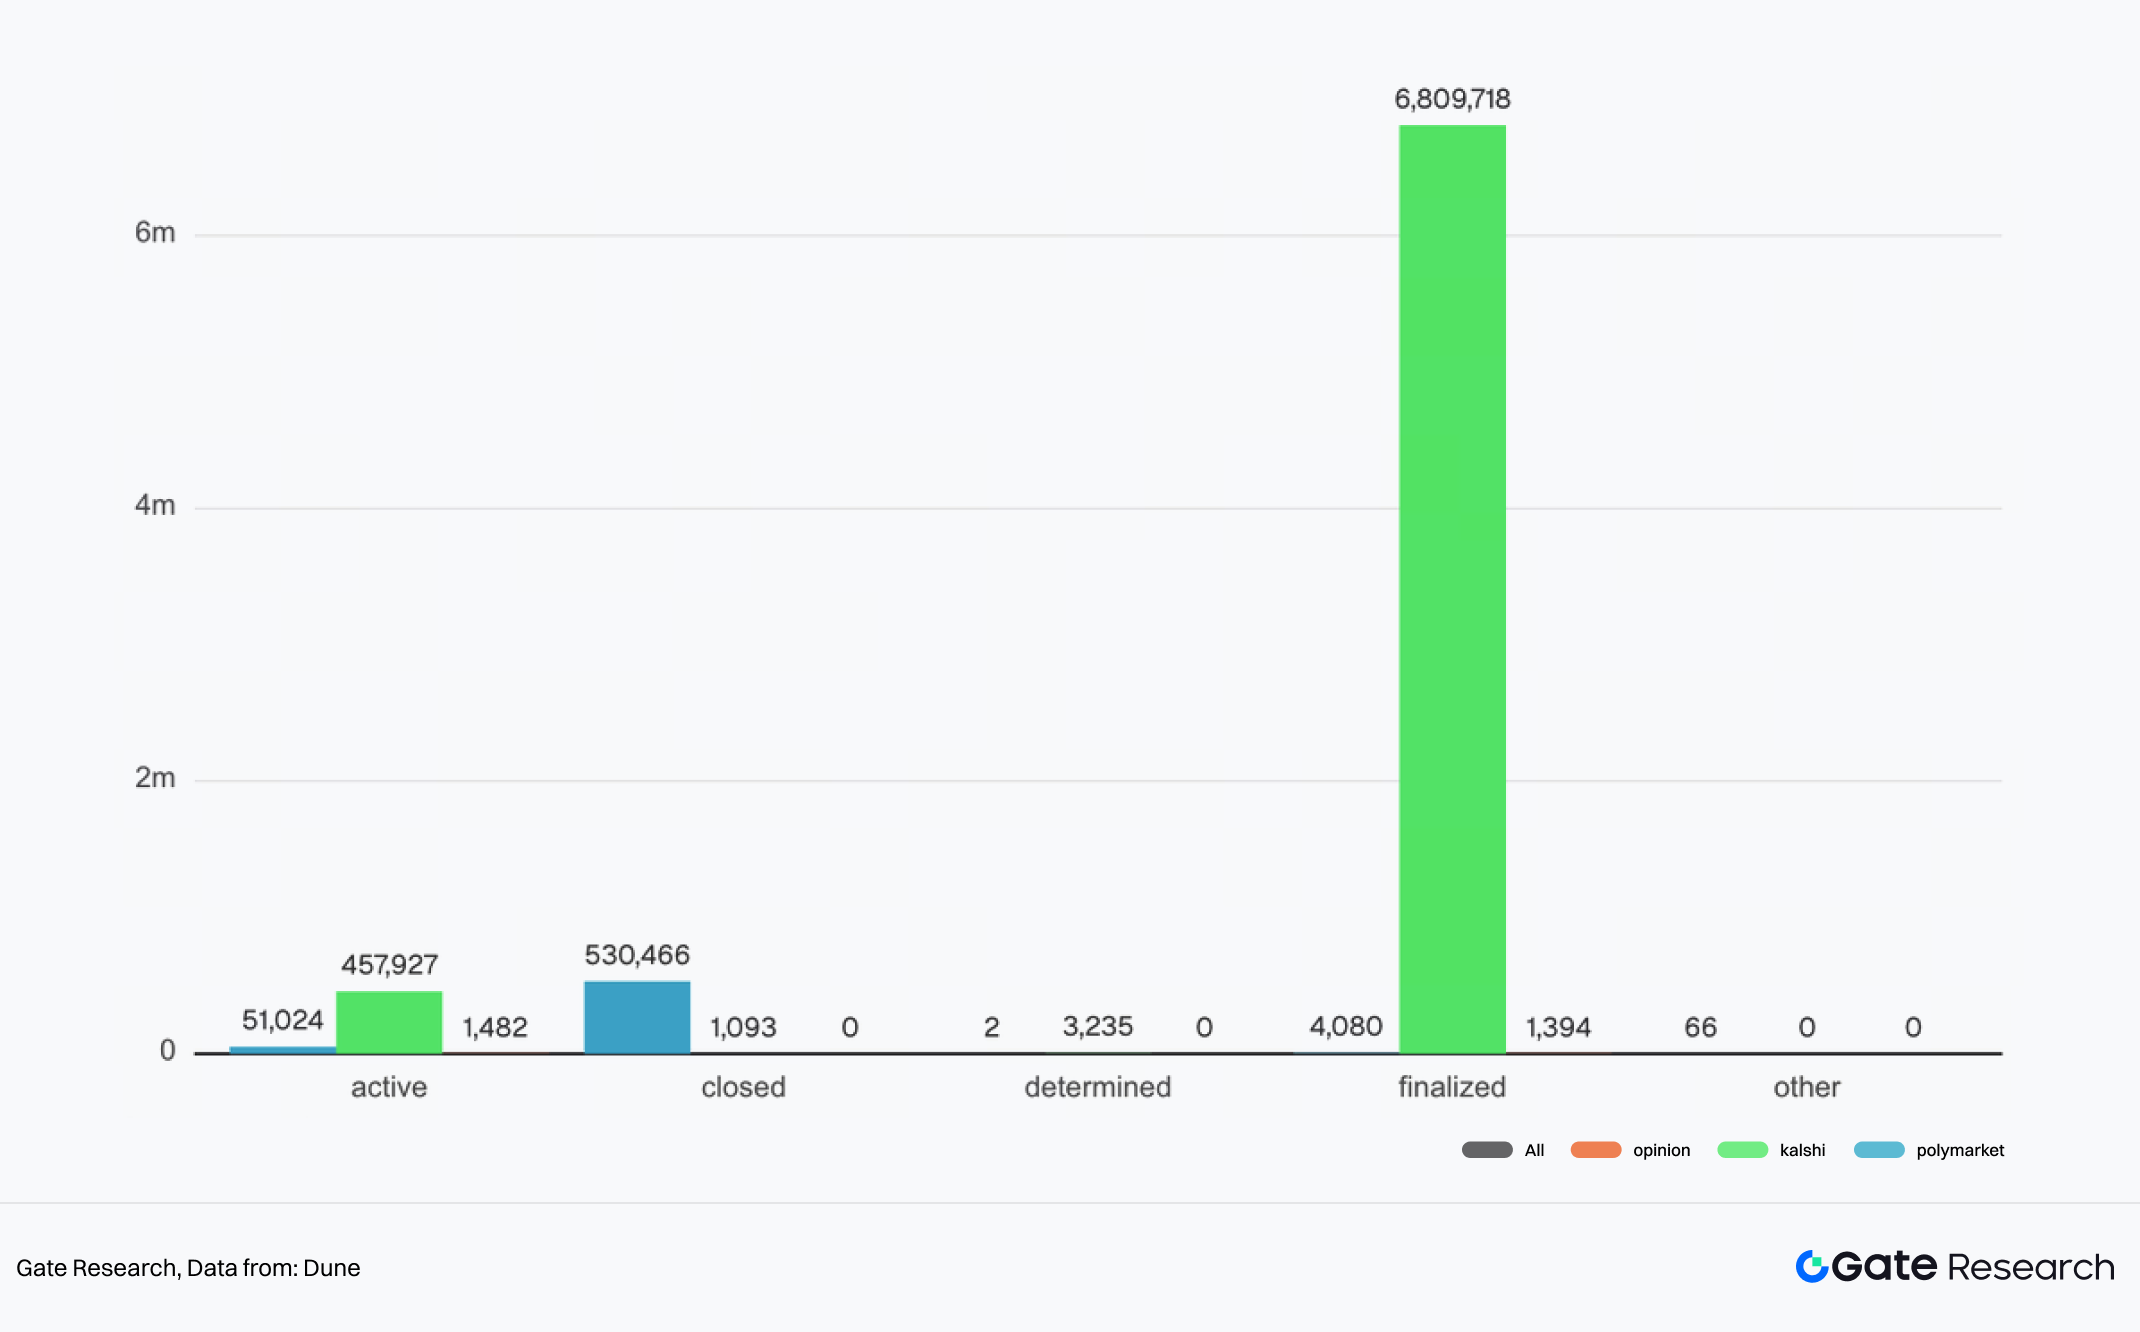Toggle the green kalshi legend swatch

tap(1742, 1150)
